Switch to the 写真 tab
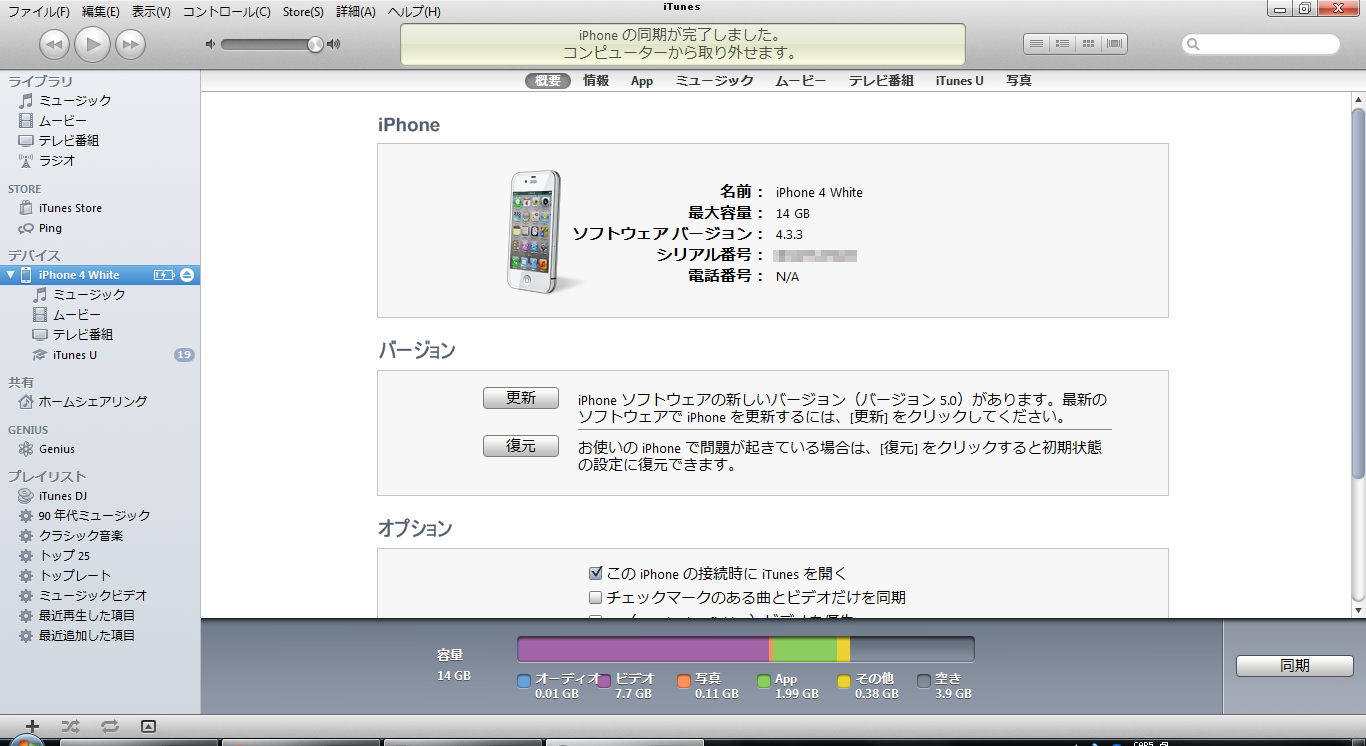 click(1019, 81)
